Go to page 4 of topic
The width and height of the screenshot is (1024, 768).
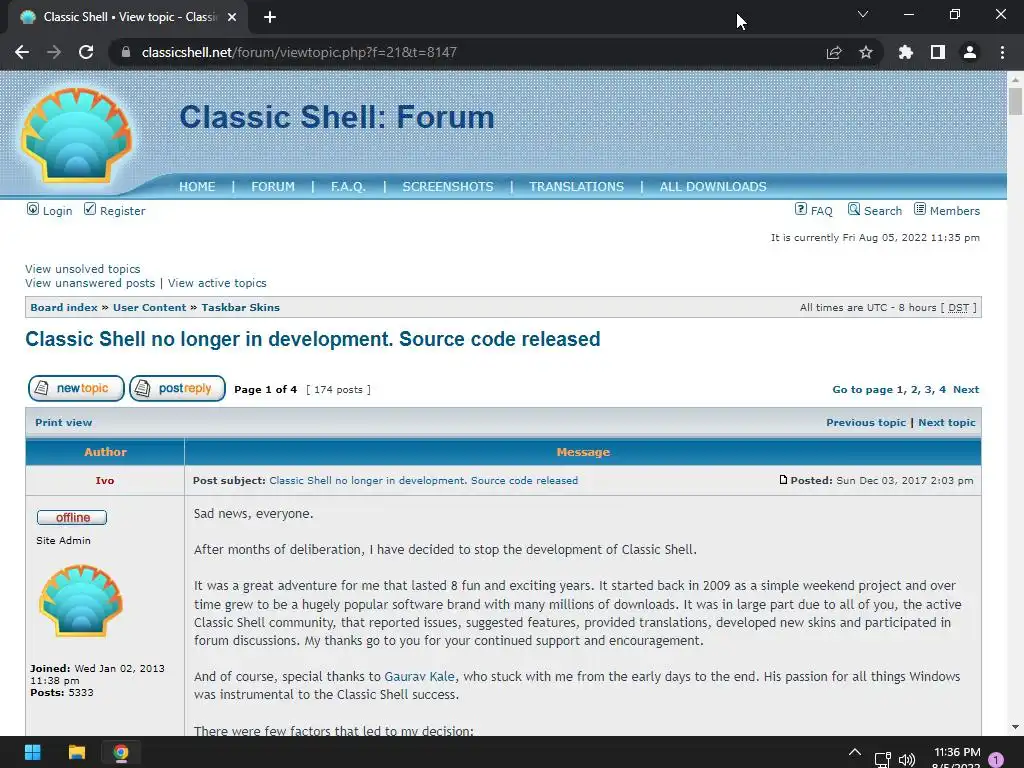click(942, 390)
